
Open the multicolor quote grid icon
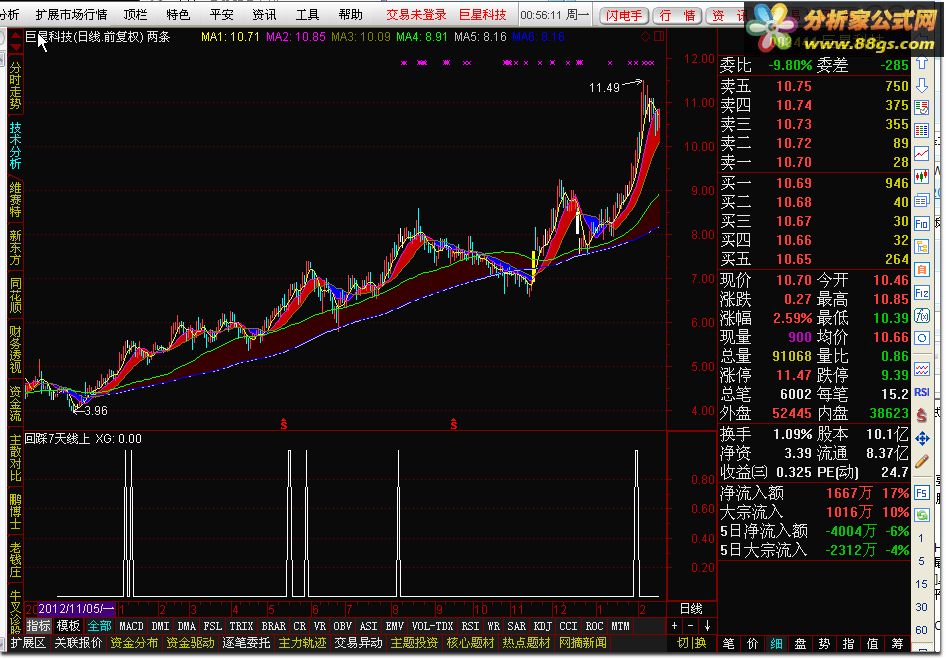921,131
